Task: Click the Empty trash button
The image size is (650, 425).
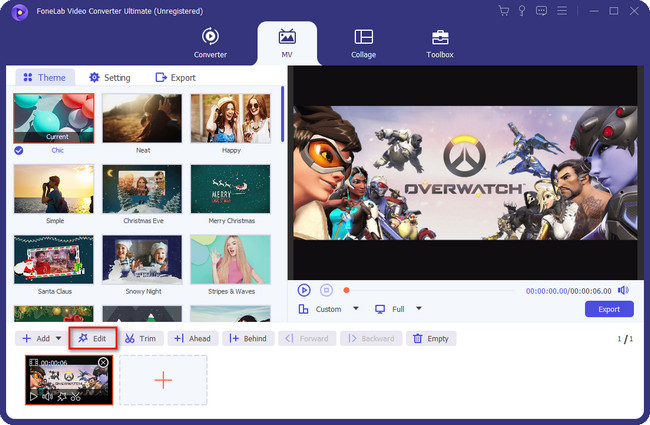Action: tap(431, 338)
